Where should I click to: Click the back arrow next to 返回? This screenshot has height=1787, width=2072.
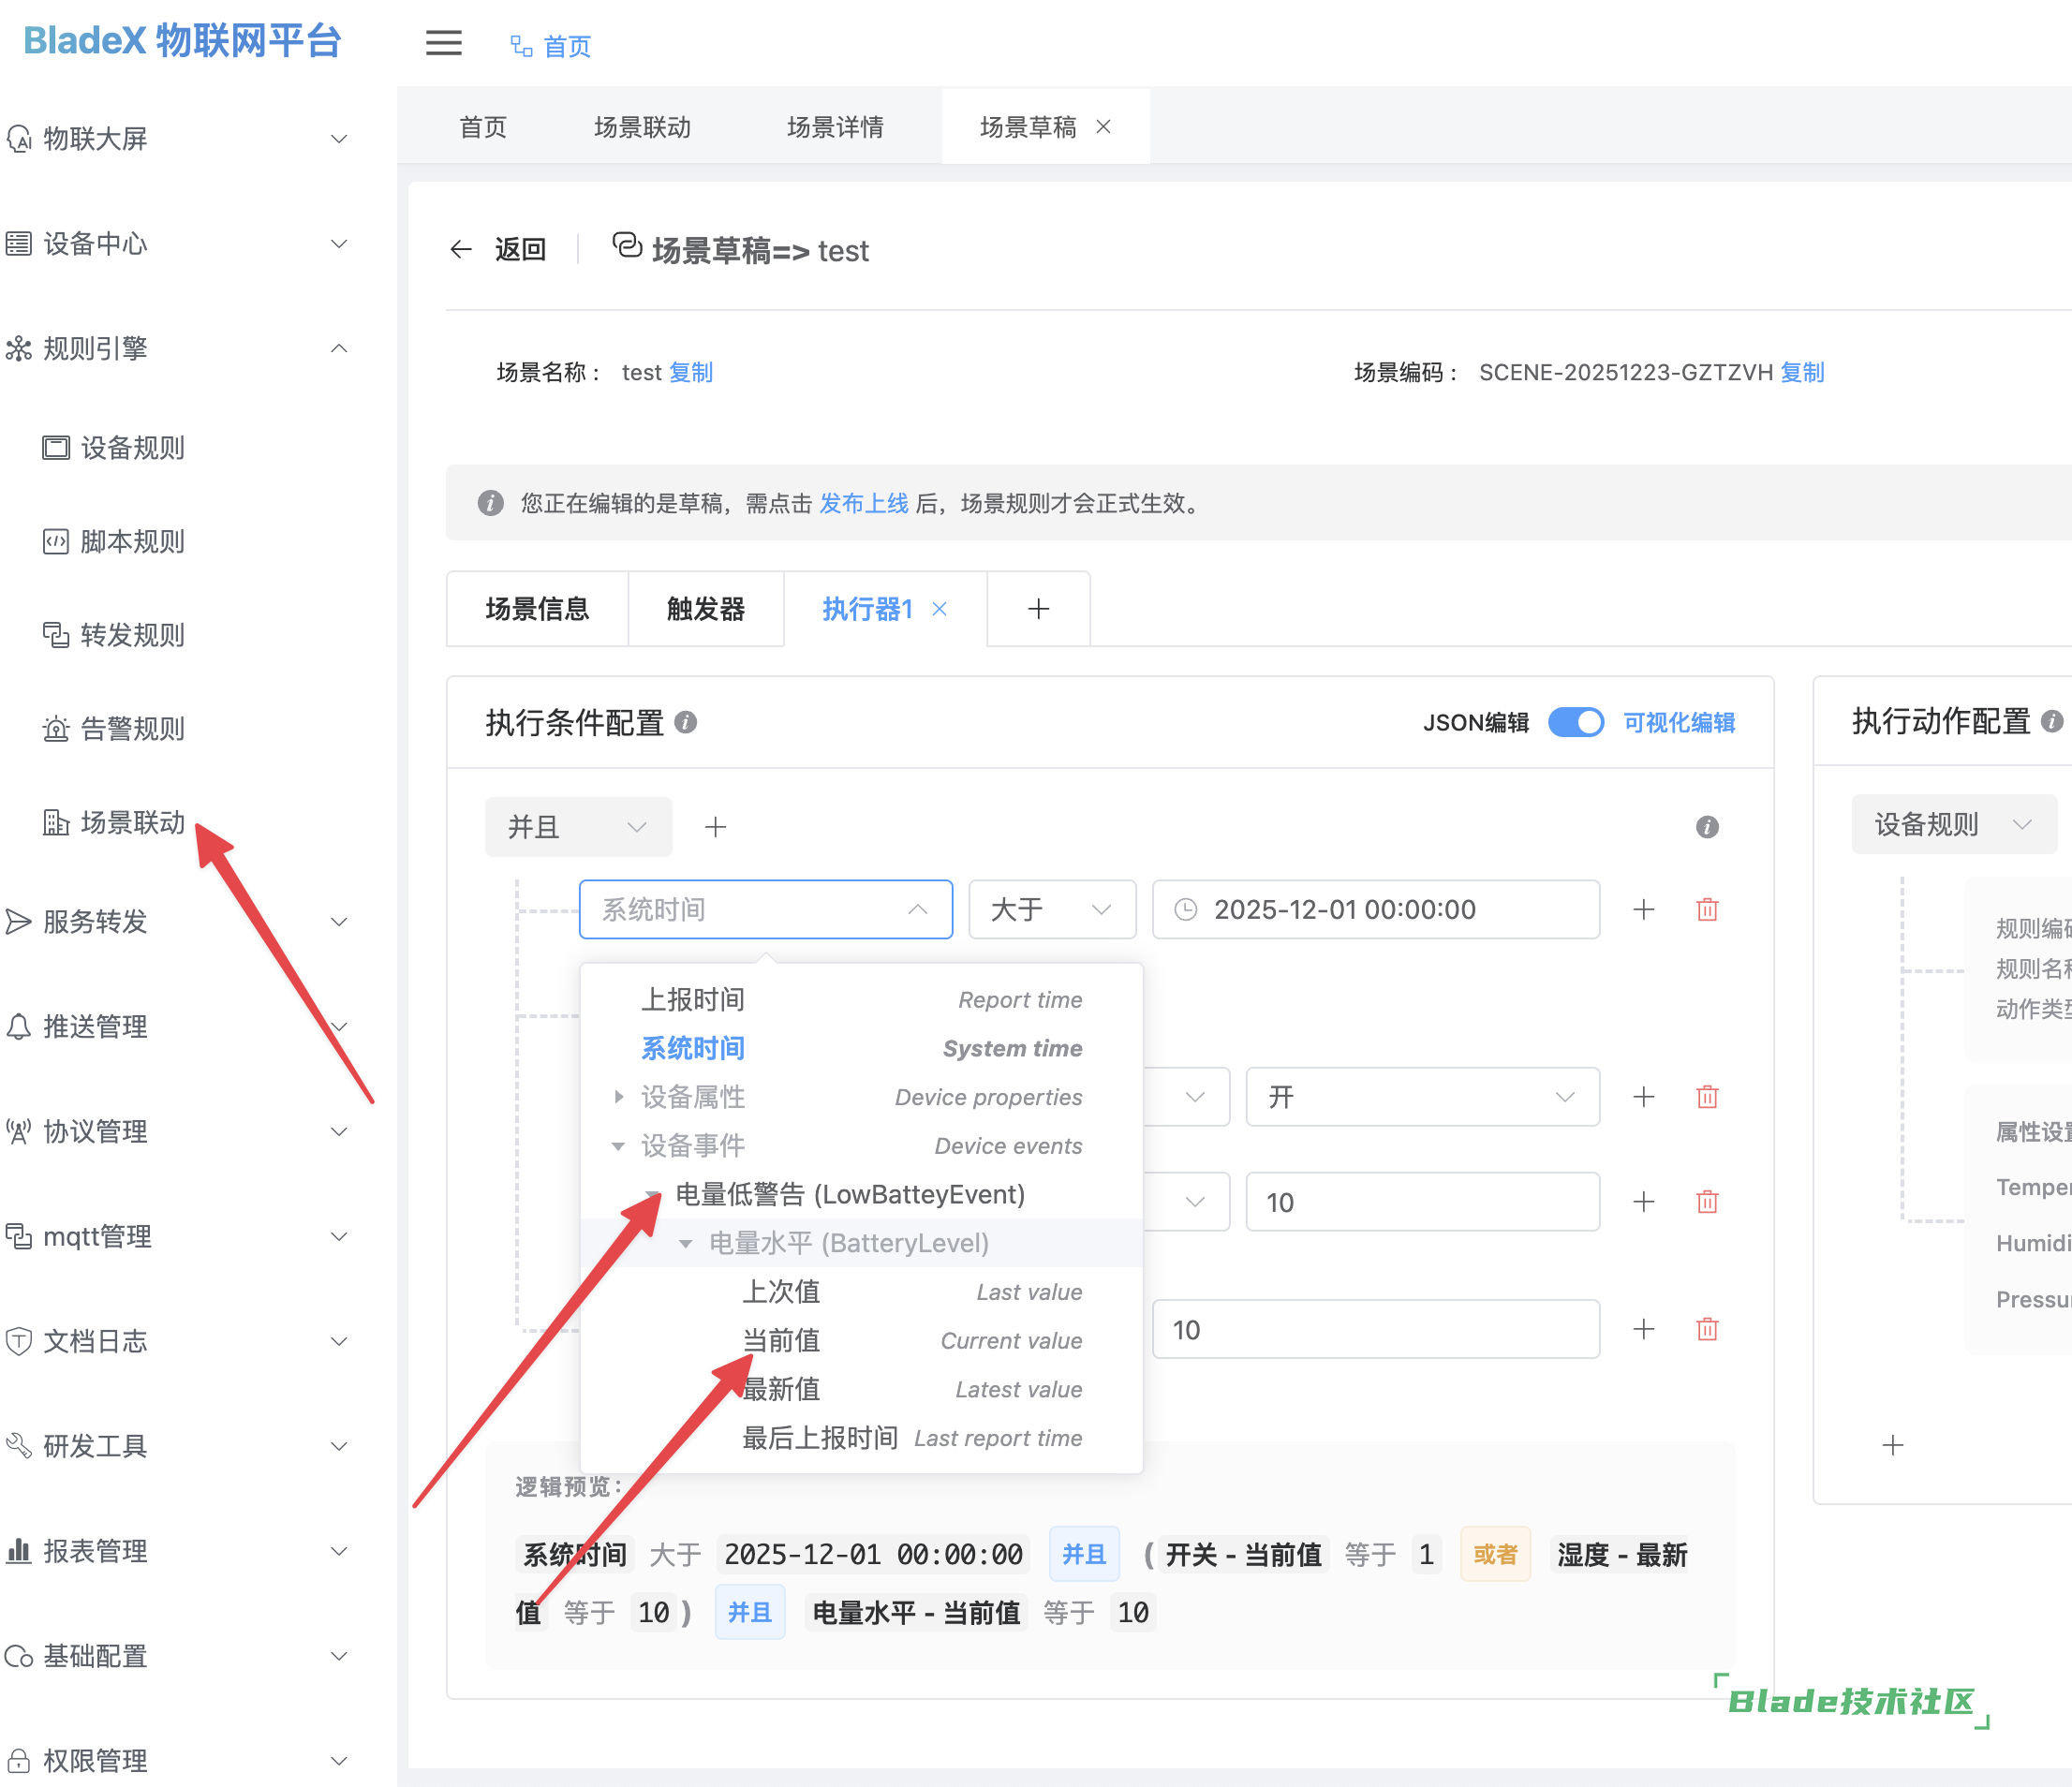tap(461, 249)
